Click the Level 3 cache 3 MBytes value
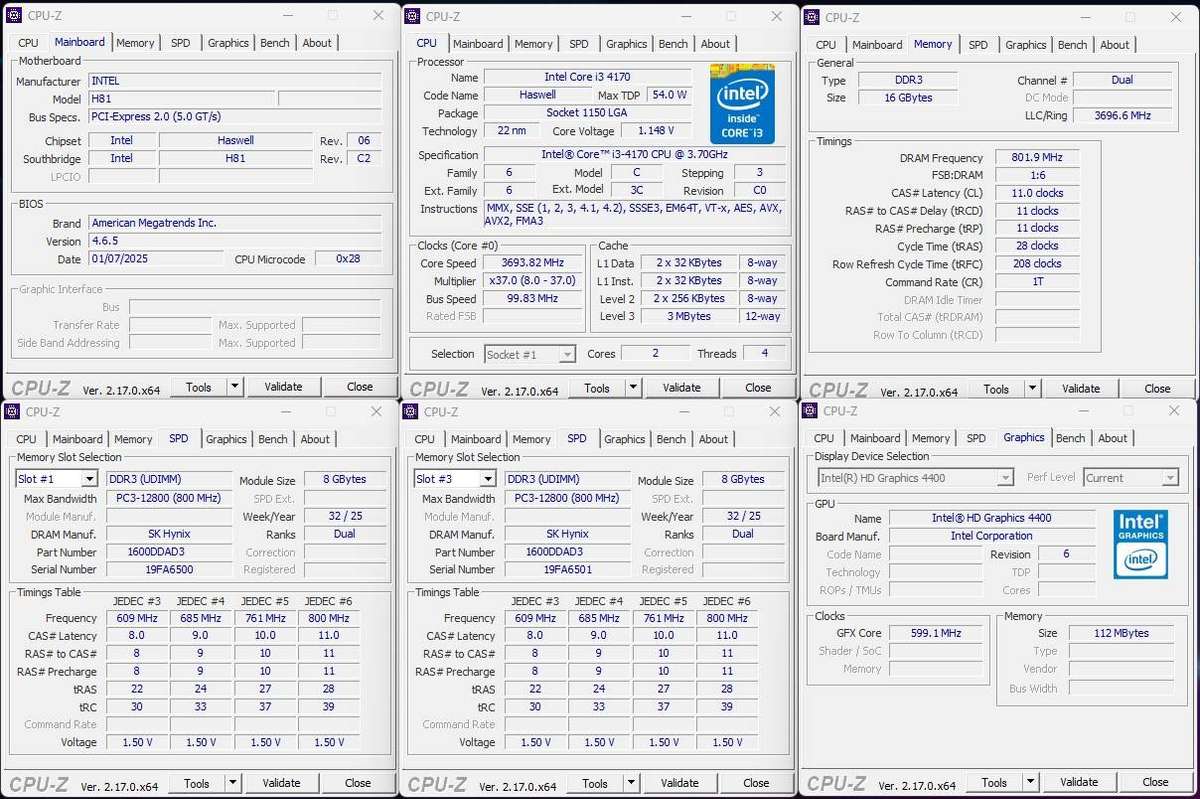1200x799 pixels. [689, 316]
